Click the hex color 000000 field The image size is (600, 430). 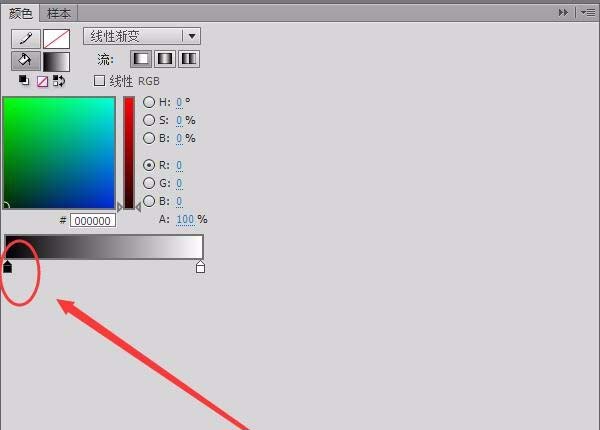coord(93,221)
